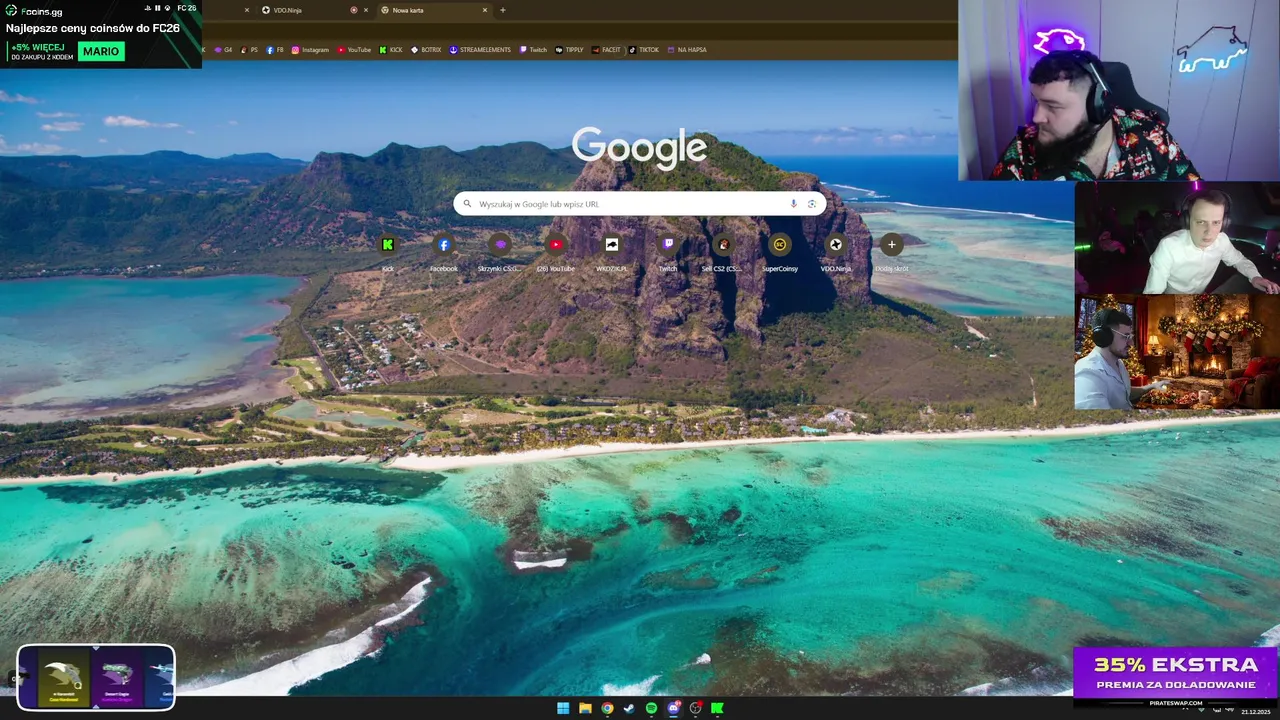Open Steam from the taskbar
Image resolution: width=1280 pixels, height=720 pixels.
(x=629, y=708)
